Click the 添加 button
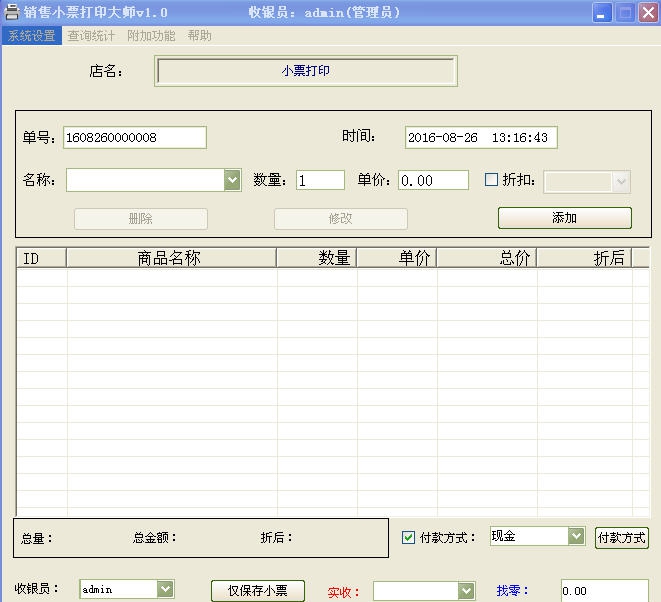This screenshot has height=602, width=661. click(564, 218)
